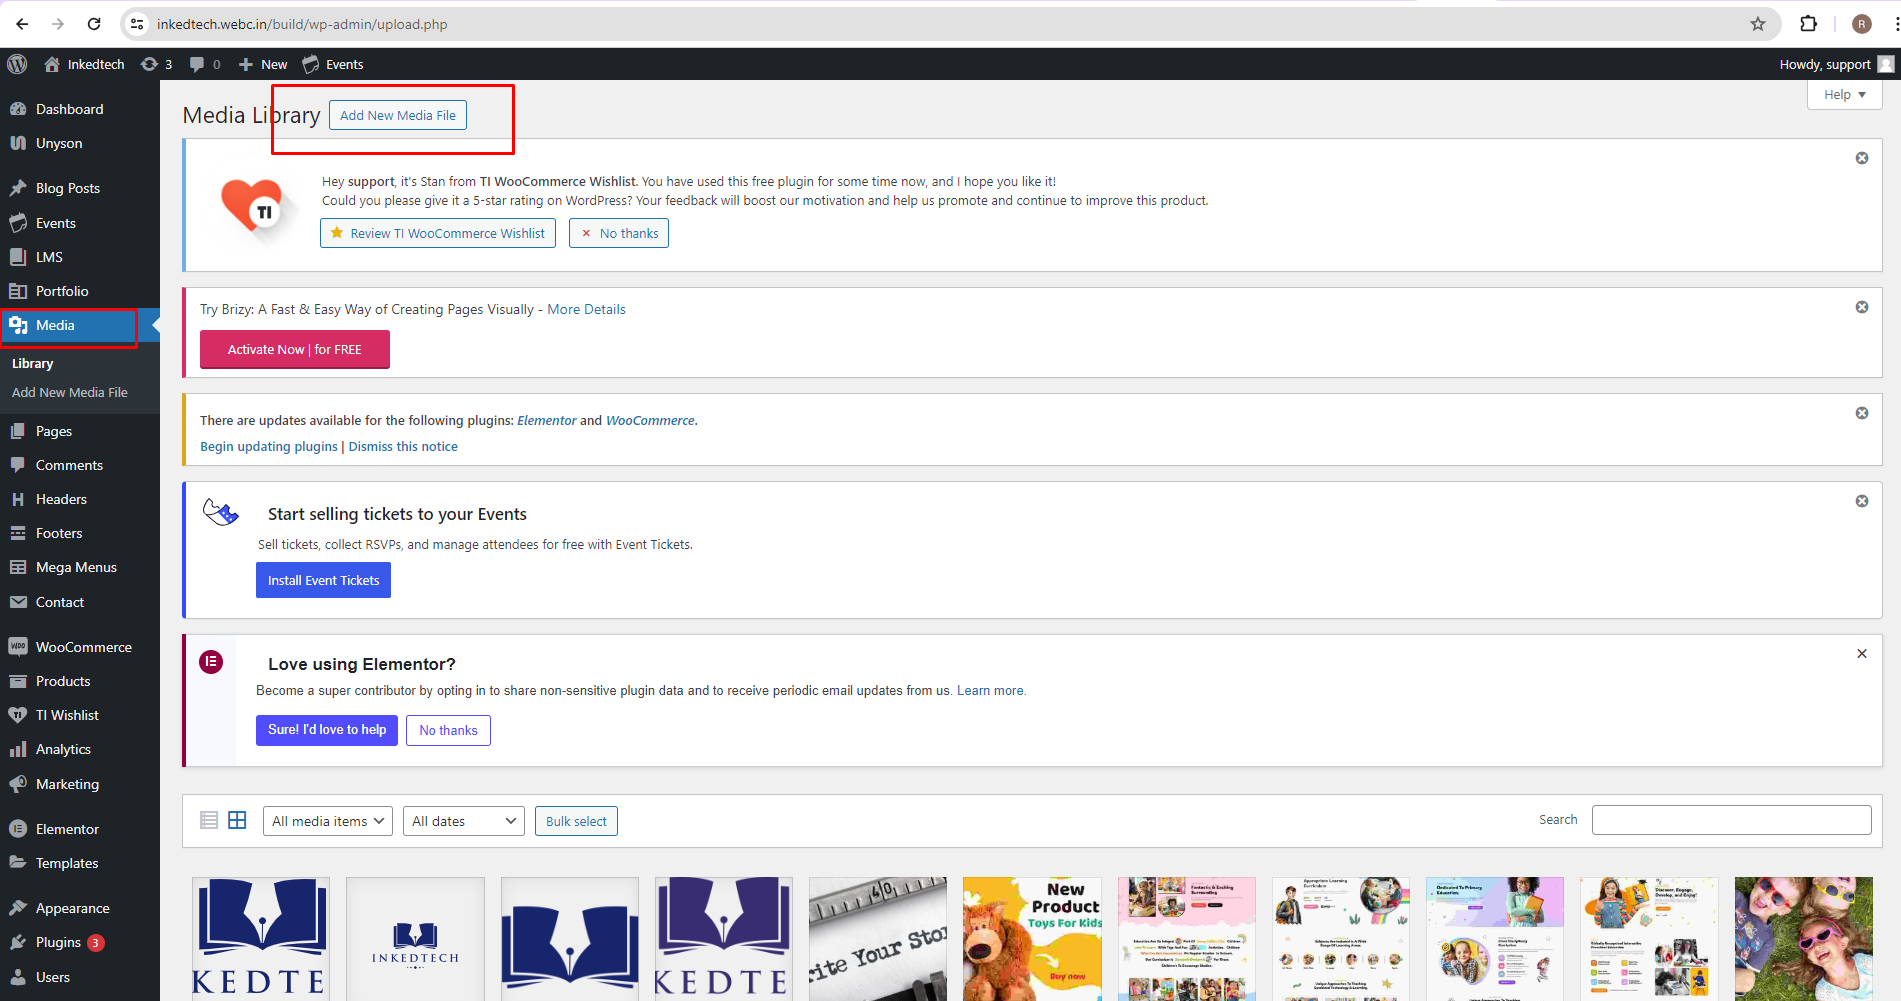Click the Comments sidebar icon
Image resolution: width=1901 pixels, height=1001 pixels.
[18, 465]
